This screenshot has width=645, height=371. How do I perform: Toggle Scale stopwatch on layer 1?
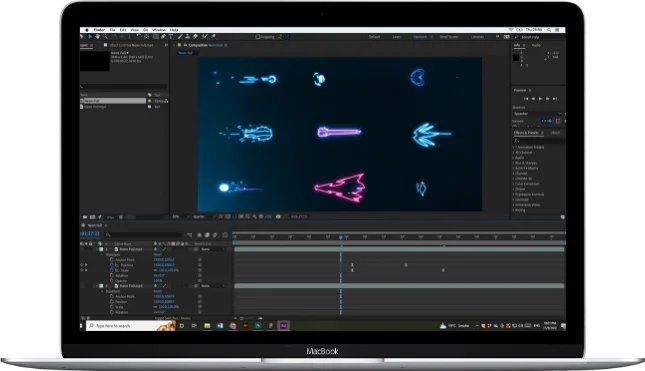(x=112, y=270)
